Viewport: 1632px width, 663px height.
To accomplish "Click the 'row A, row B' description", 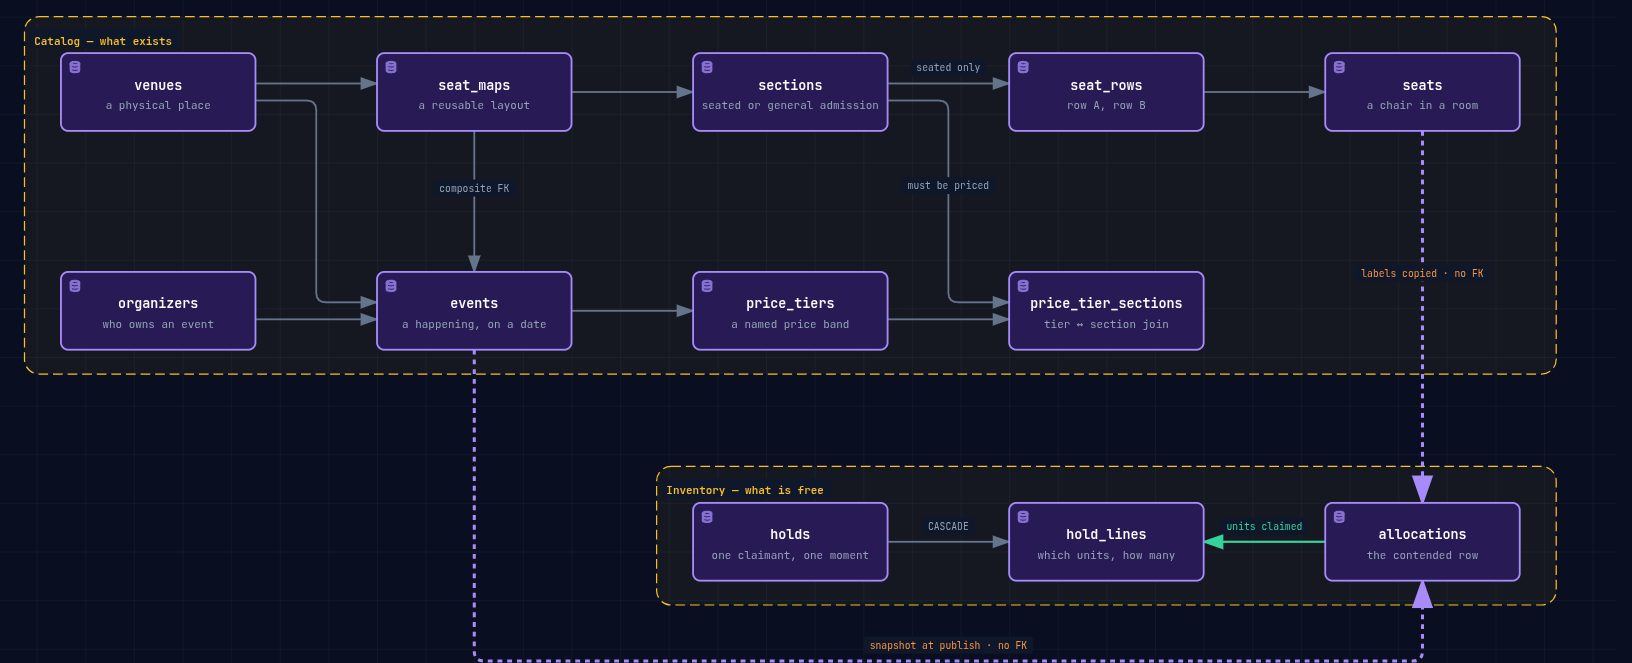I will coord(1106,106).
